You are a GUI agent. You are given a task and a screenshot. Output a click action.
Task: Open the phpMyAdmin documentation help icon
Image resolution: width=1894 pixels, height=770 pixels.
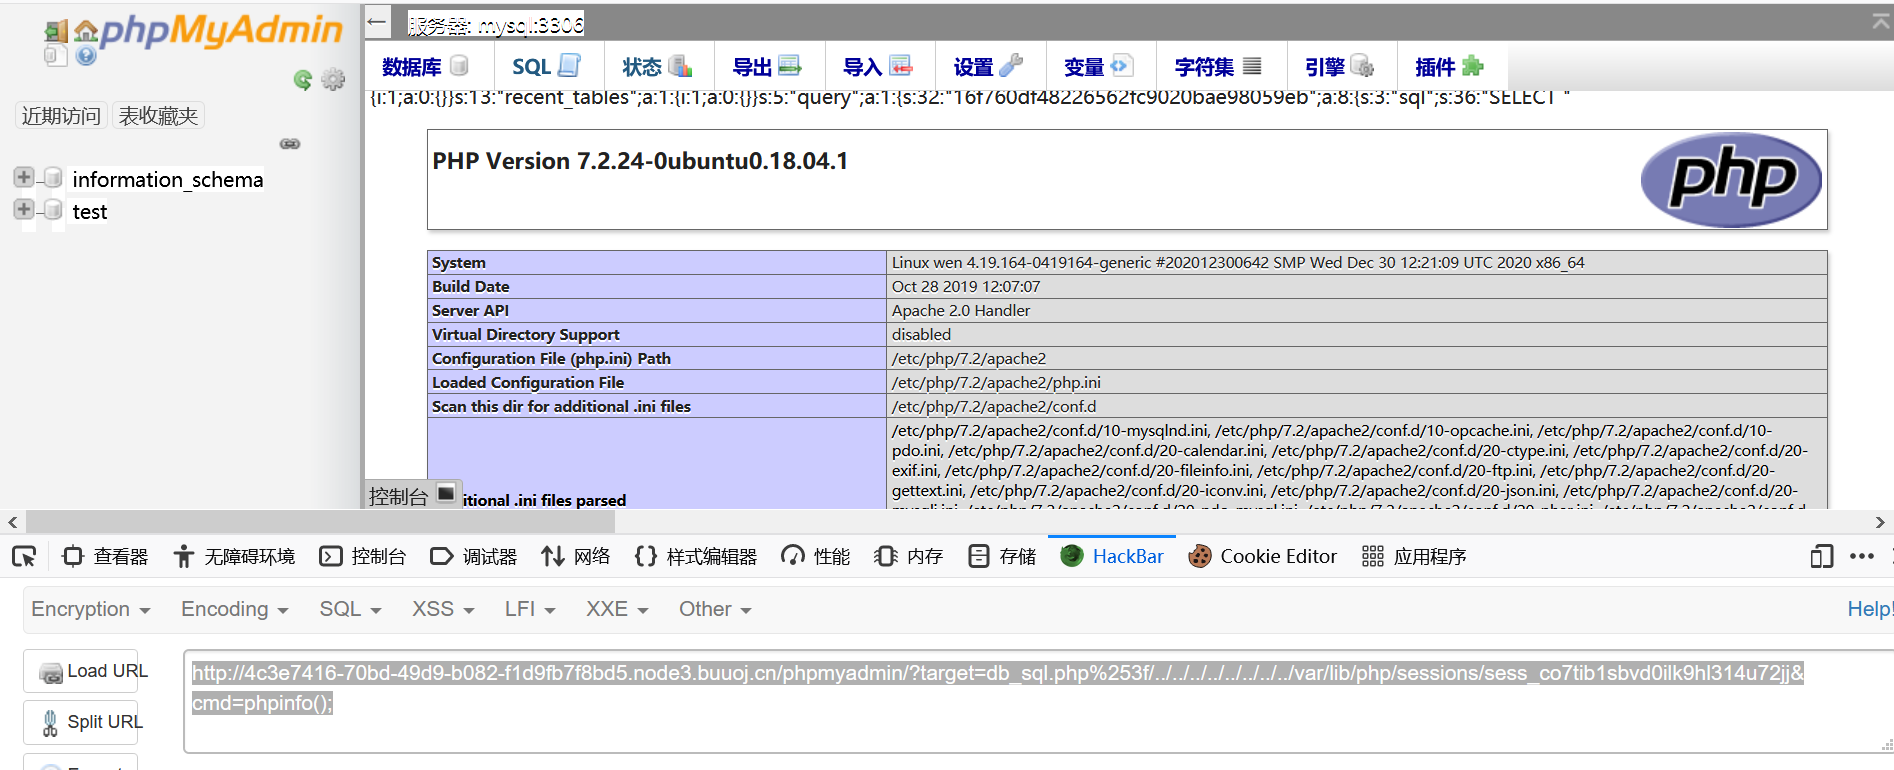coord(87,56)
